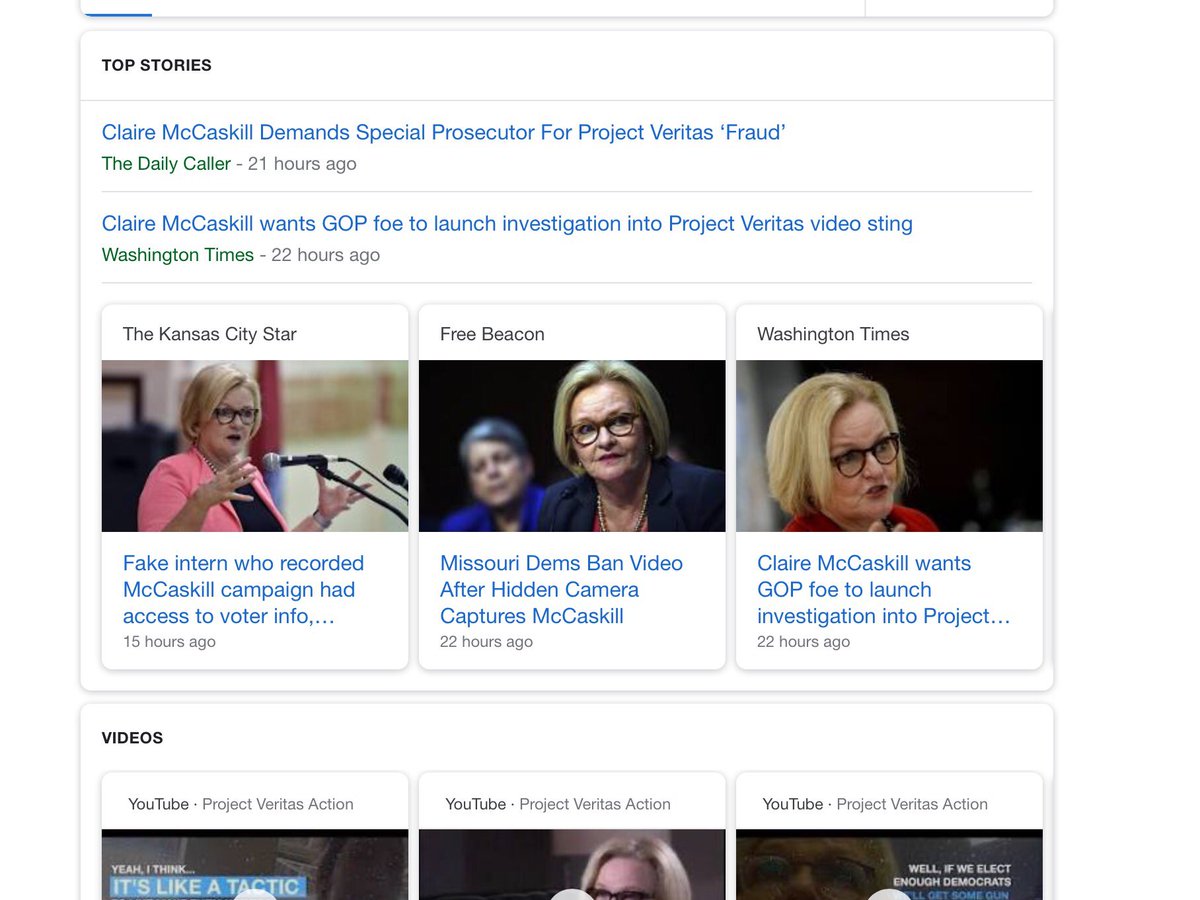Open Washington Times card image
The height and width of the screenshot is (900, 1200).
[x=889, y=446]
